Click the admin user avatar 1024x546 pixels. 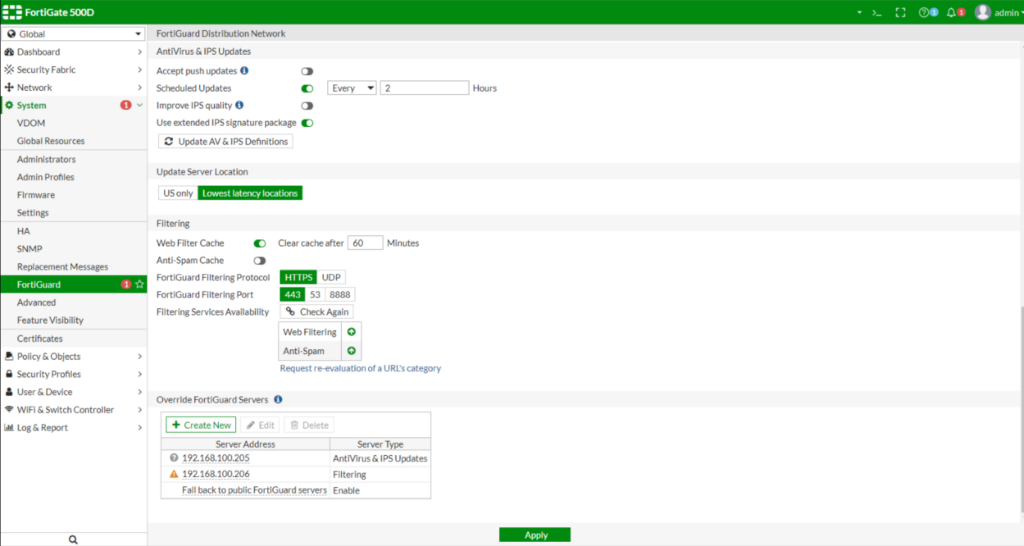983,12
